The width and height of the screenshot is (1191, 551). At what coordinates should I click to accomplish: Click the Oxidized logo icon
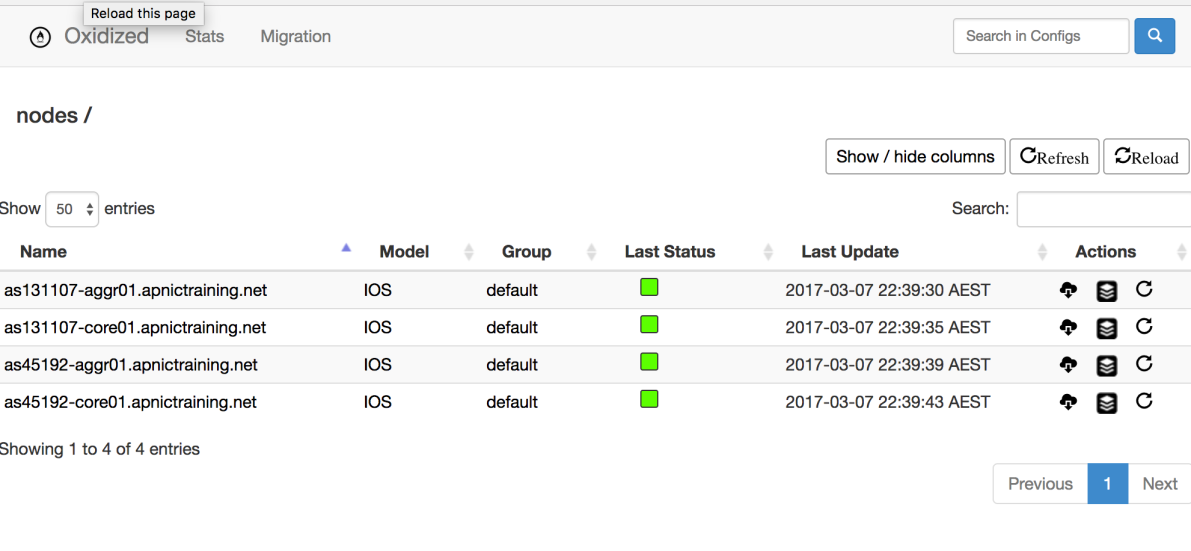(40, 37)
